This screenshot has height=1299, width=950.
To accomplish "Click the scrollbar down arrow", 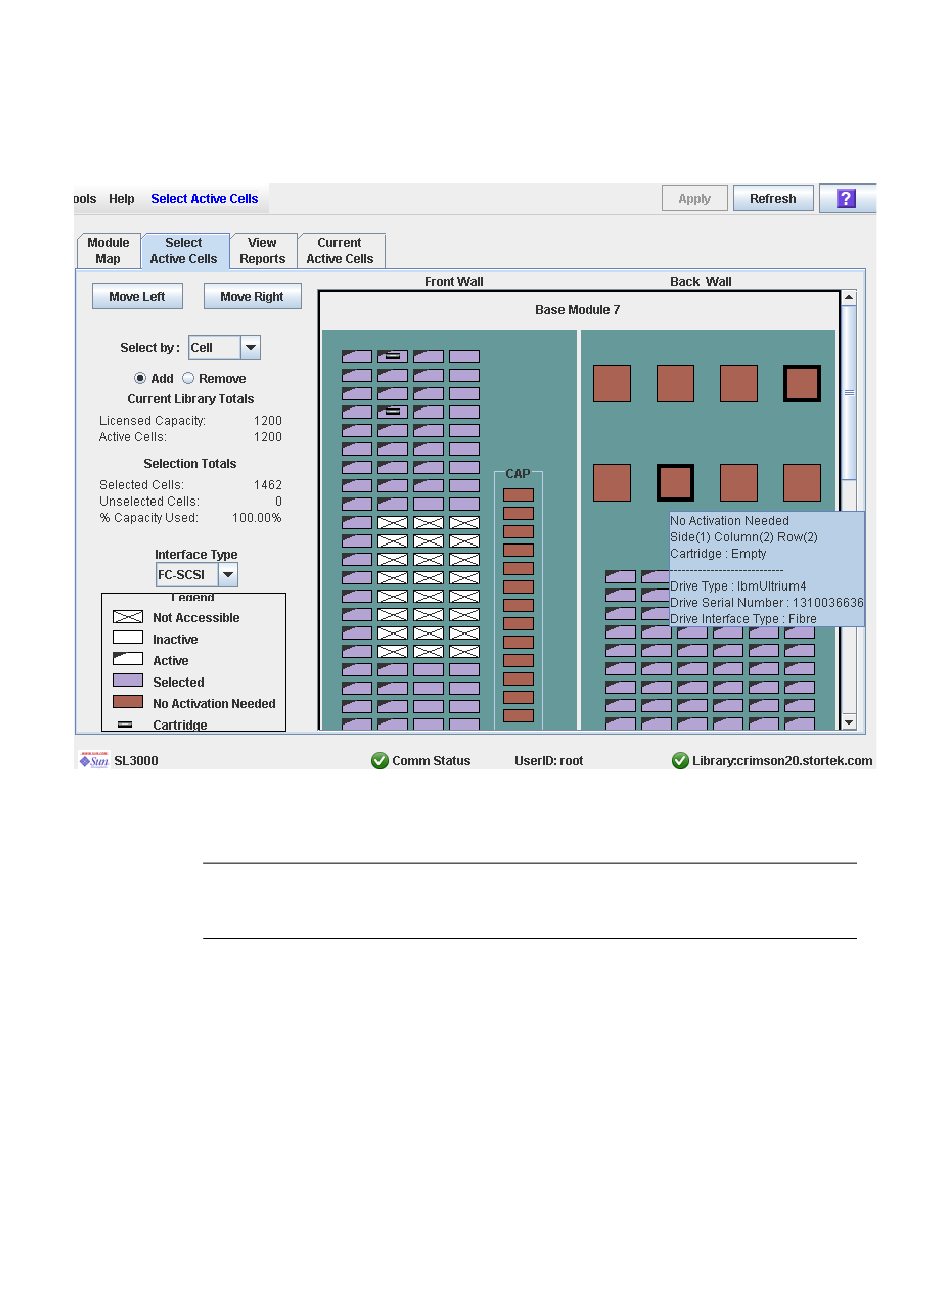I will click(849, 722).
